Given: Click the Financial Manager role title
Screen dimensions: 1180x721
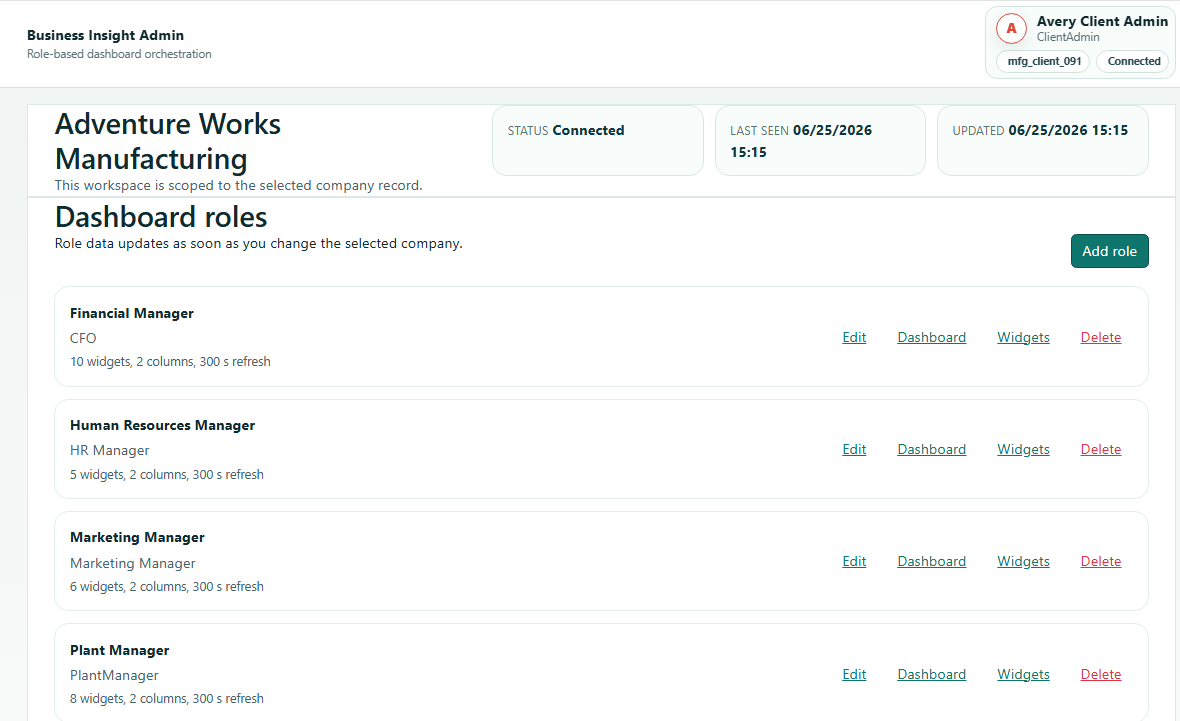Looking at the screenshot, I should click(132, 313).
